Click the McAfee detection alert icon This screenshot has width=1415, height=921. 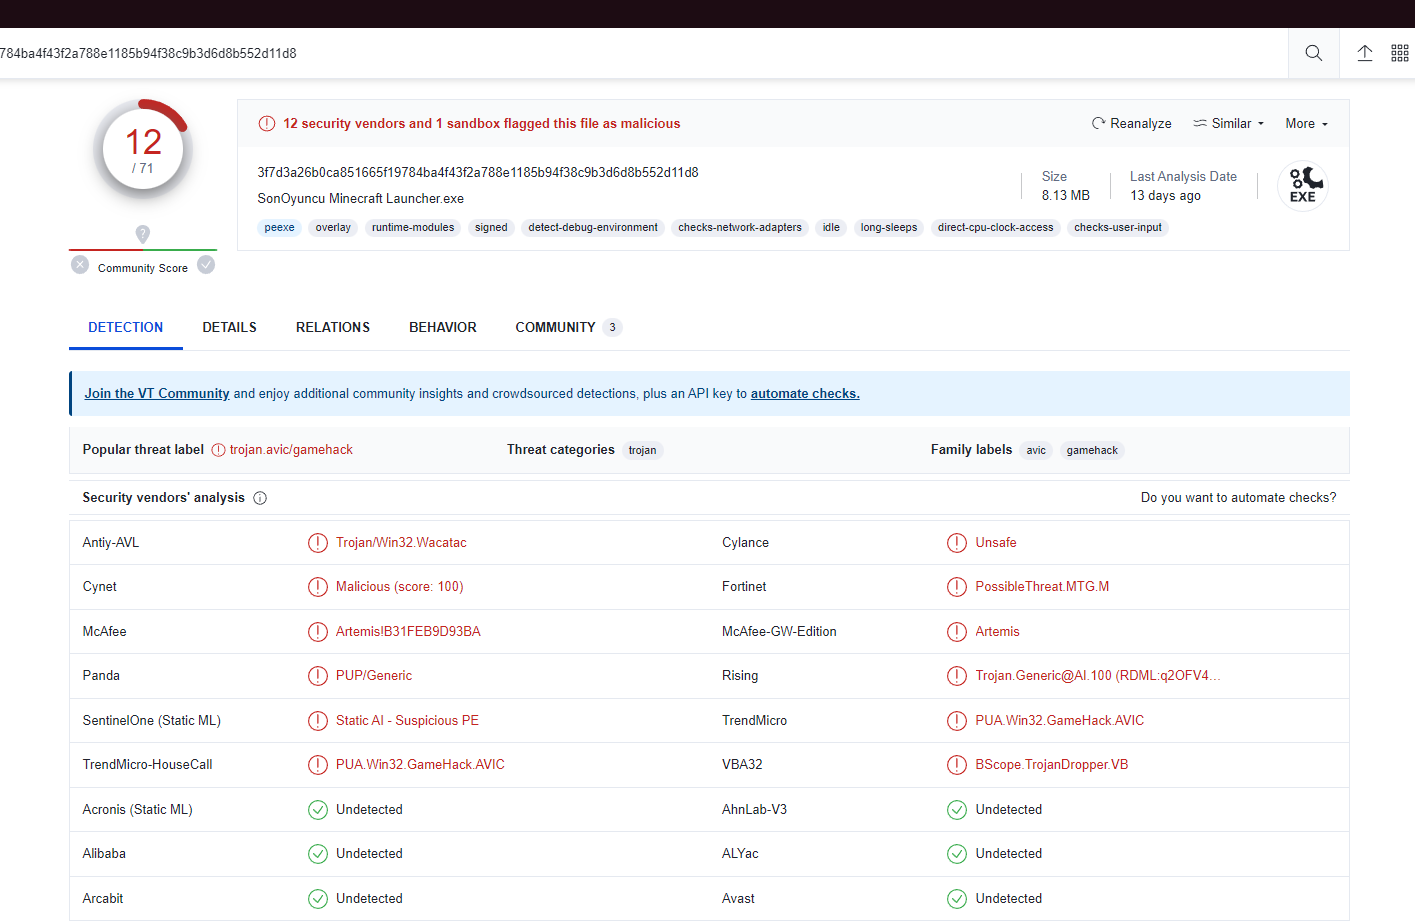pos(318,632)
